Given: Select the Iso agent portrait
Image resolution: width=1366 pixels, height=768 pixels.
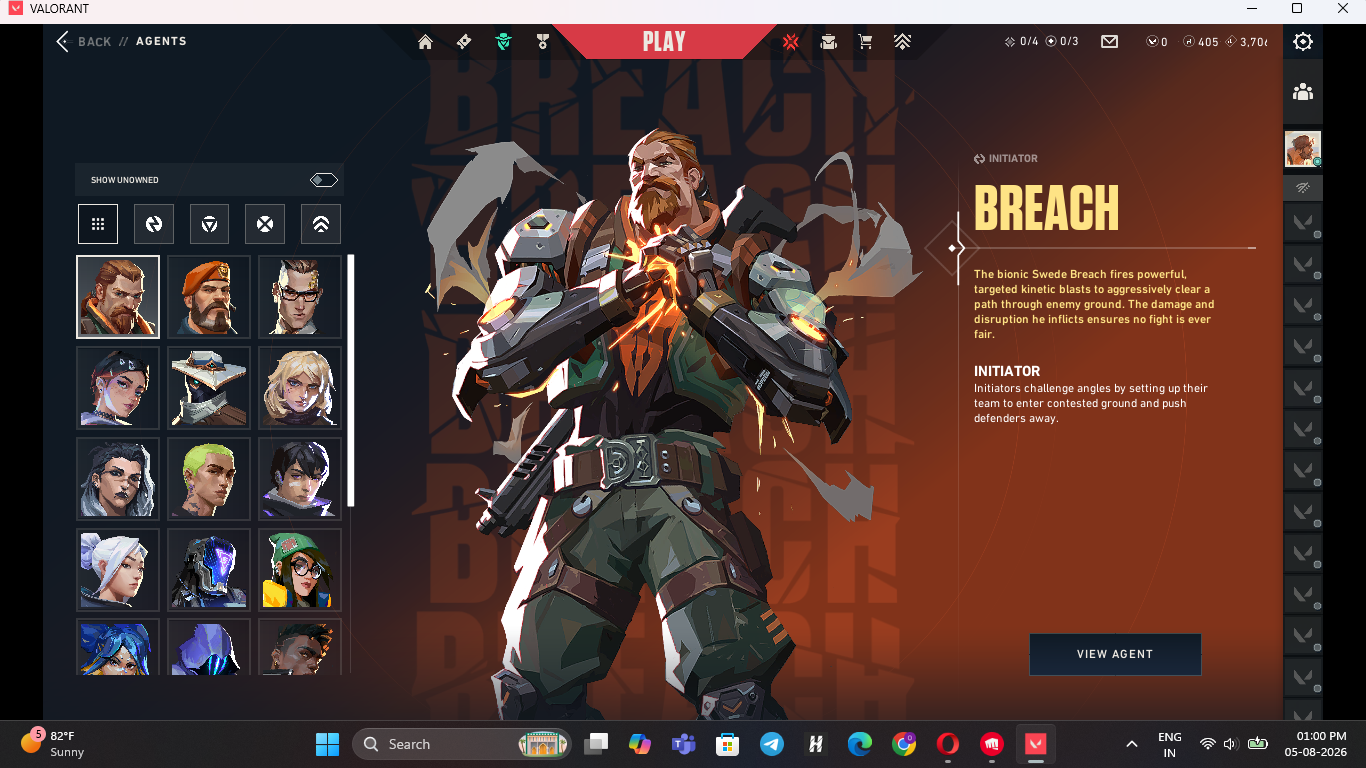Looking at the screenshot, I should [300, 479].
